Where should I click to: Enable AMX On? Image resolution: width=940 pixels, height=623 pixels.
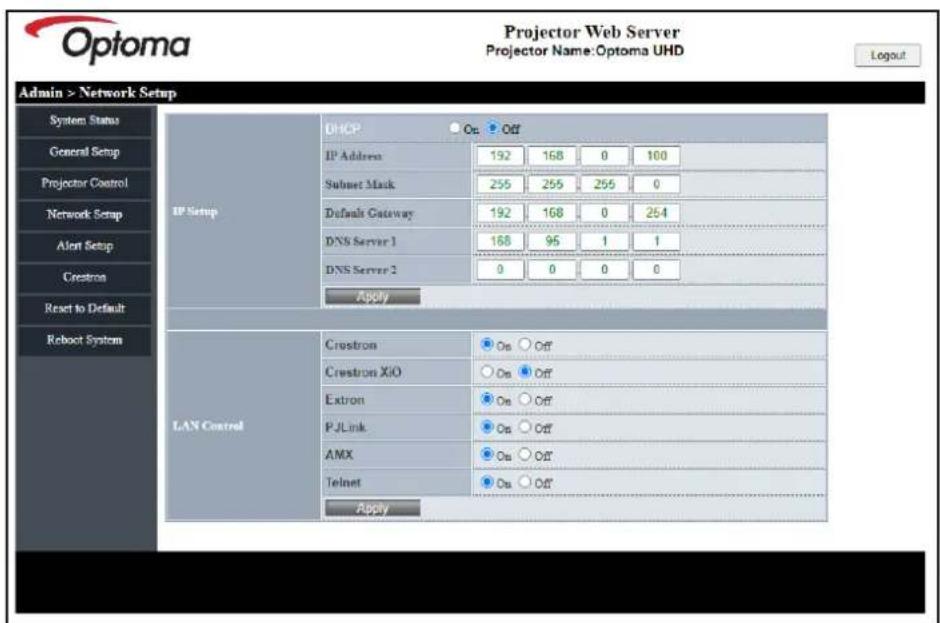(487, 454)
